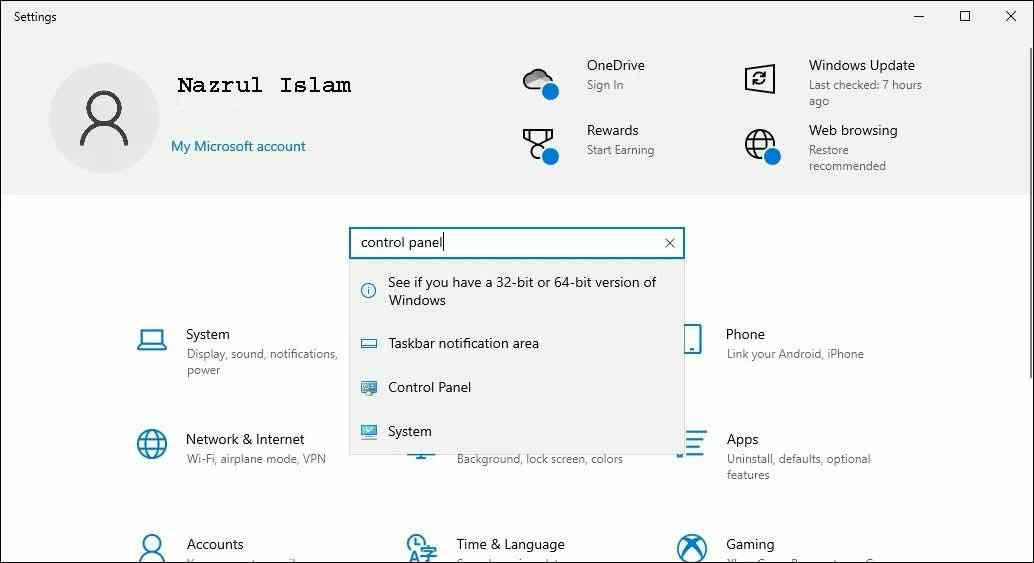Viewport: 1034px width, 563px height.
Task: Click the Accounts person icon
Action: click(152, 547)
